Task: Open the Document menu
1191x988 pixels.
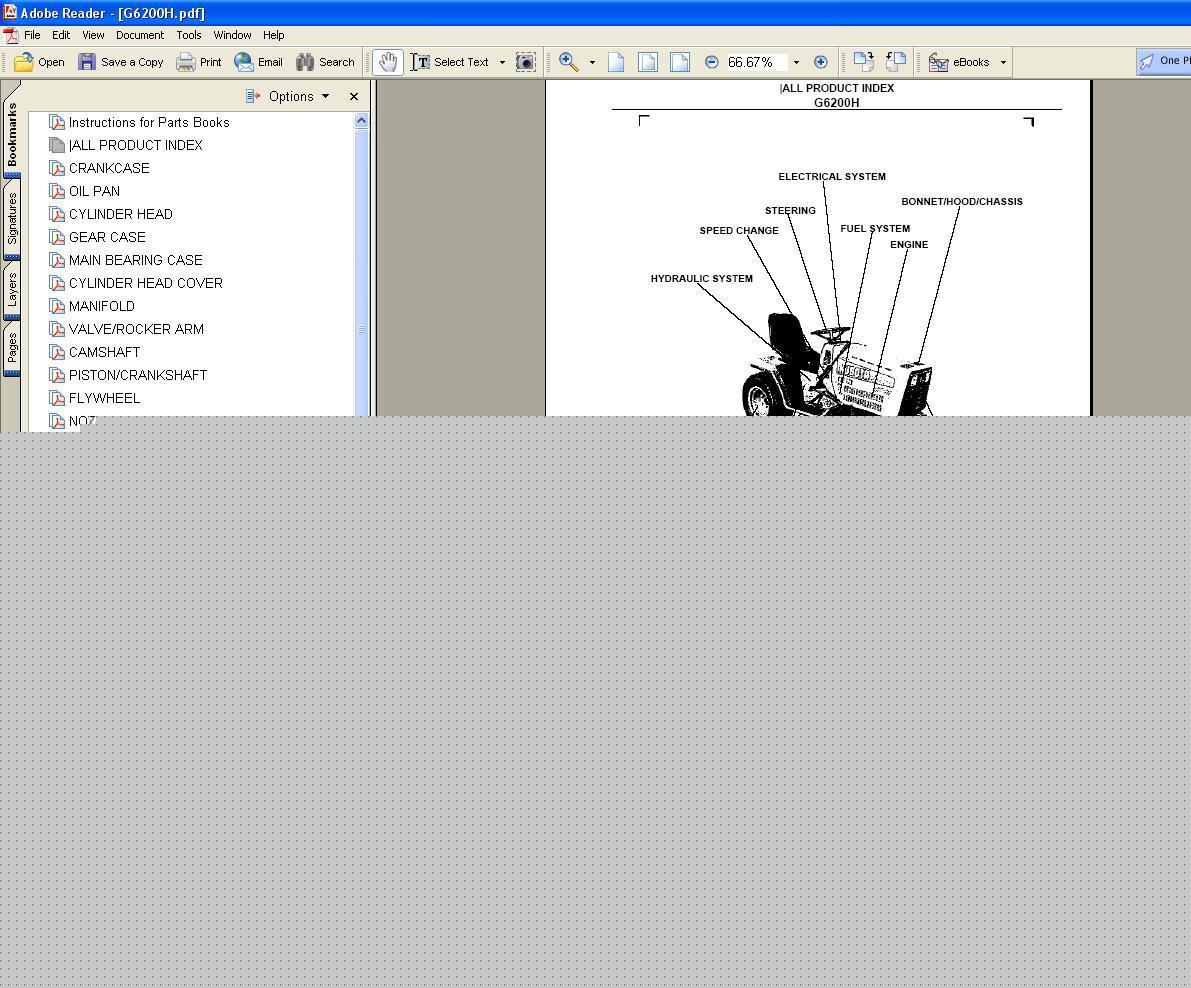Action: pyautogui.click(x=140, y=35)
